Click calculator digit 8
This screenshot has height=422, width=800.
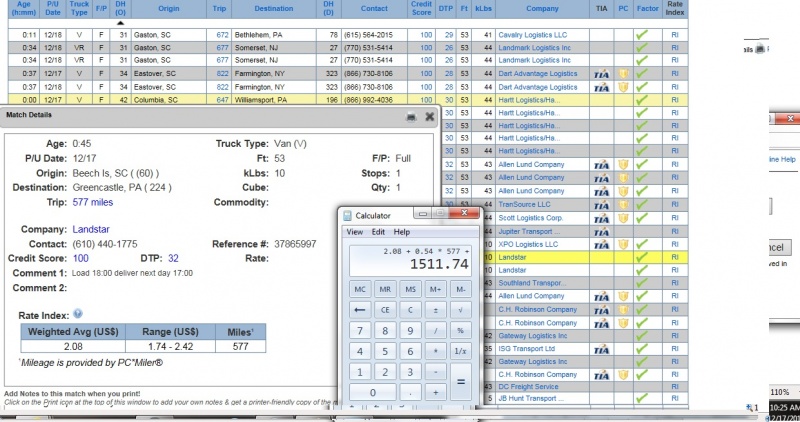pyautogui.click(x=385, y=331)
